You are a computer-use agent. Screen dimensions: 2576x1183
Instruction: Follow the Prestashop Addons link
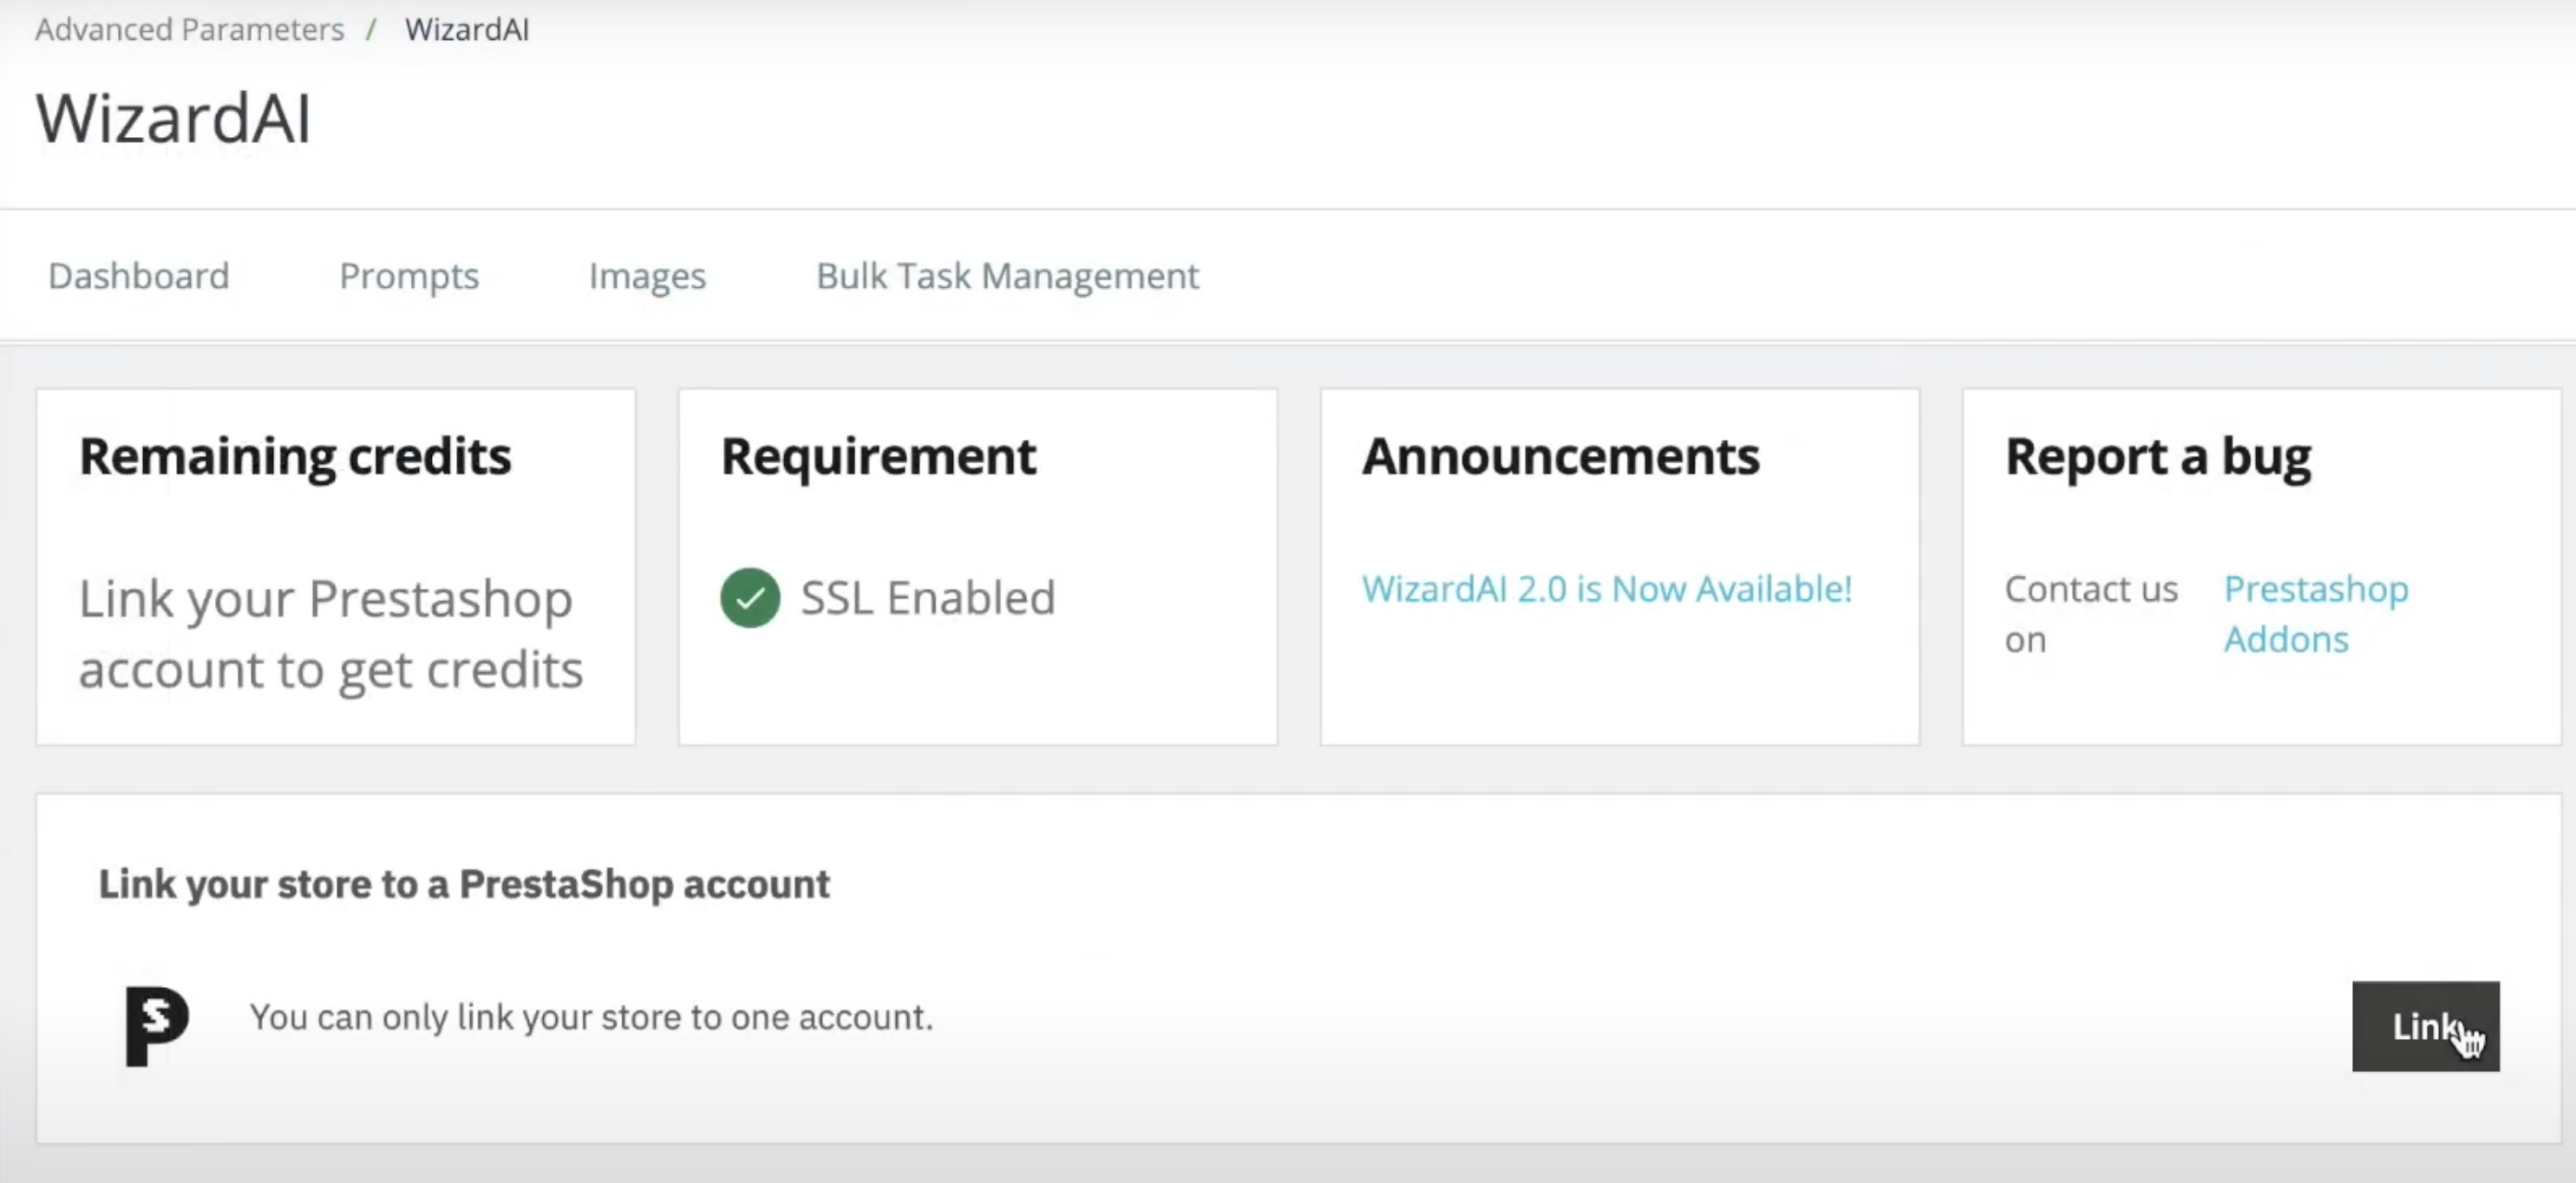tap(2316, 613)
